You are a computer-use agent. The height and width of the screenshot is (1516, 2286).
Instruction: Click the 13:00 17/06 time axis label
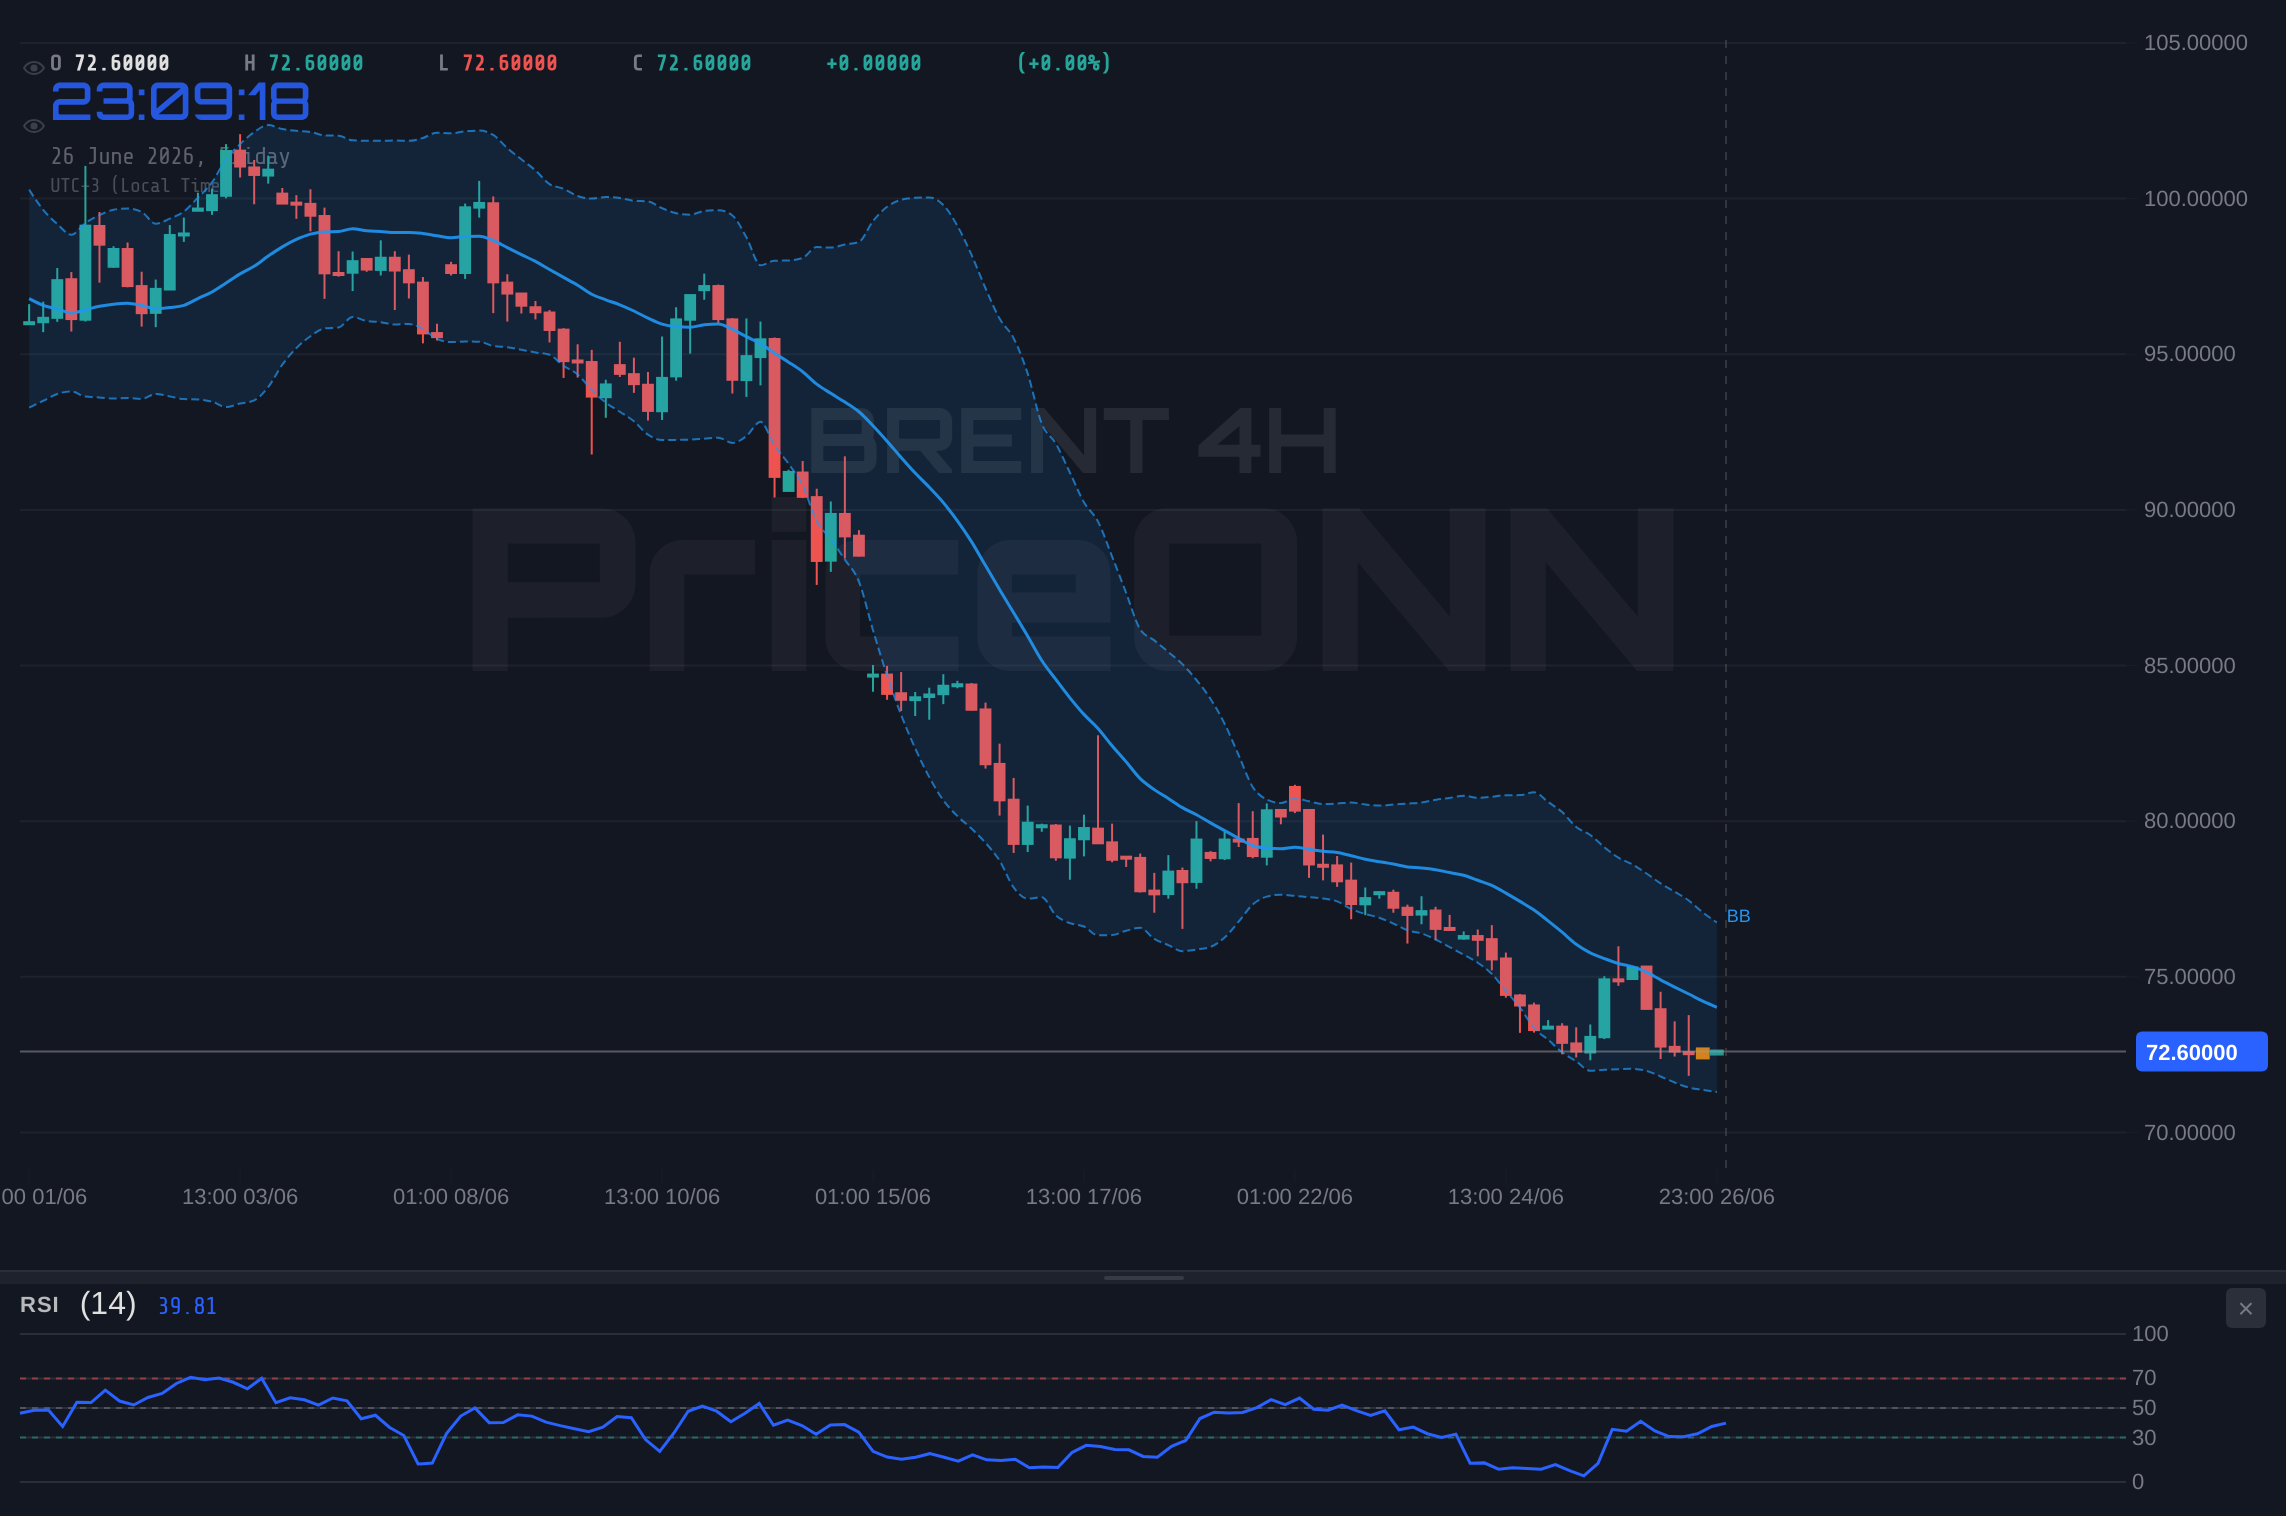(1084, 1197)
